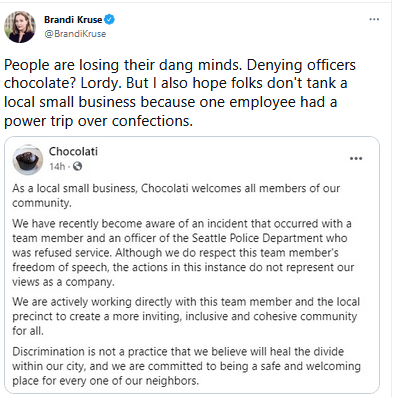Open Brandi Kruse's profile photo
Screen dimensions: 393x397
click(x=20, y=27)
